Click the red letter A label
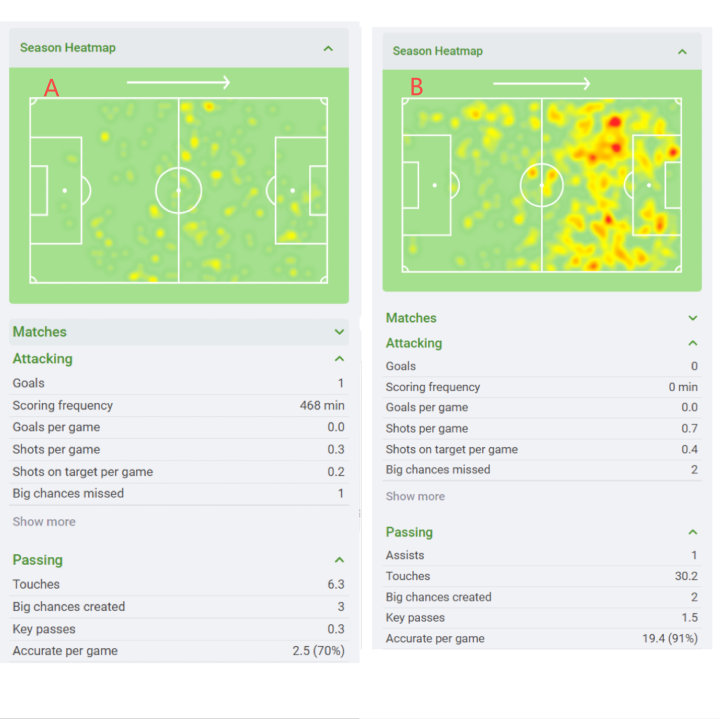The height and width of the screenshot is (719, 720). pos(52,88)
